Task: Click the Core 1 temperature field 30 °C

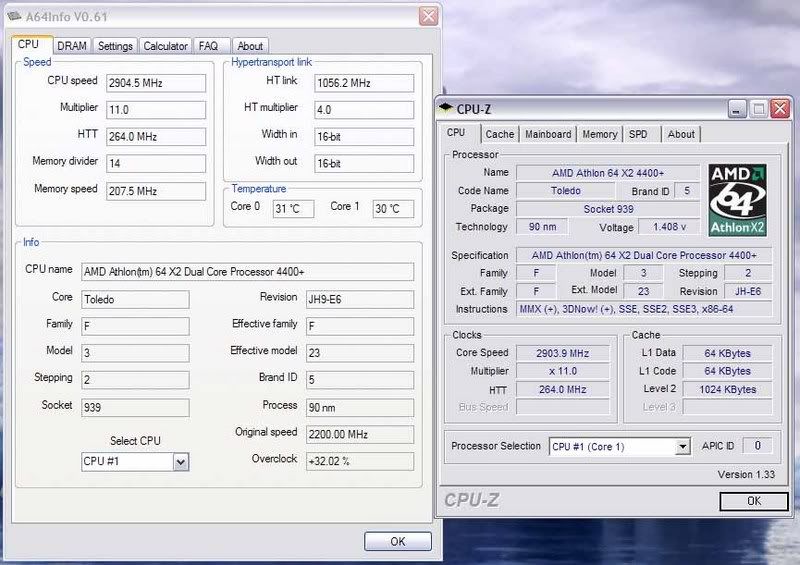Action: click(393, 209)
